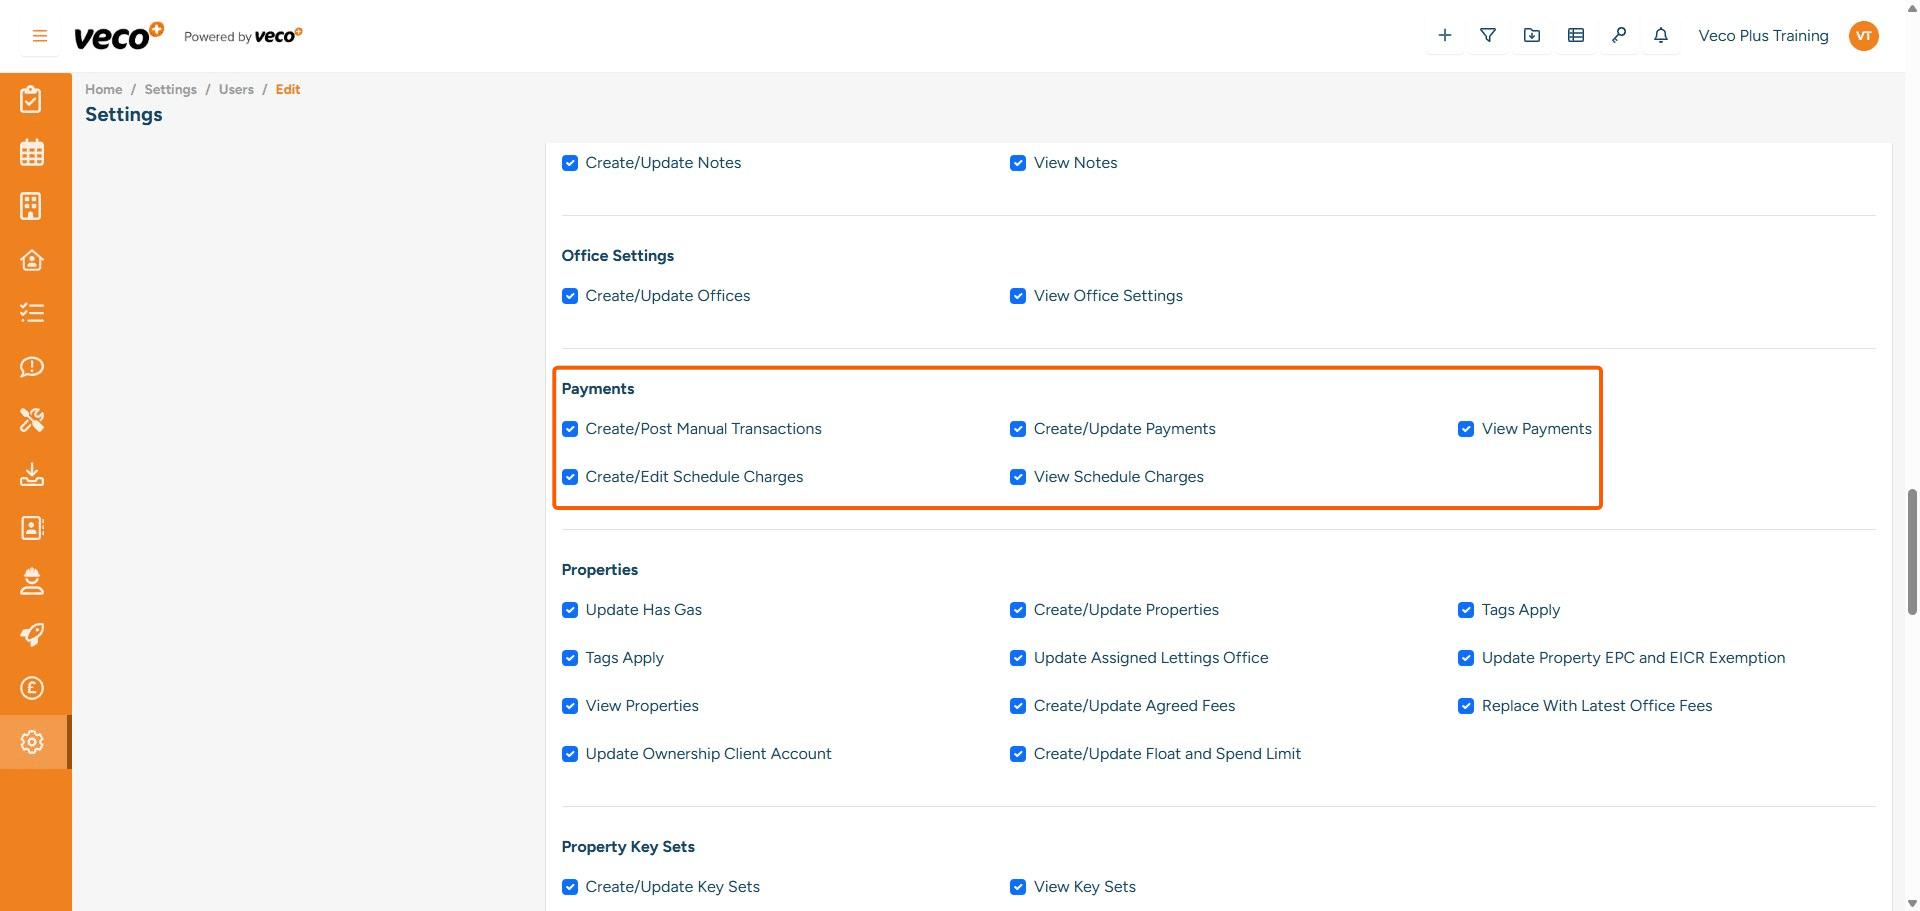Click the page vertical scrollbar thumb
The image size is (1920, 911).
(x=1912, y=550)
